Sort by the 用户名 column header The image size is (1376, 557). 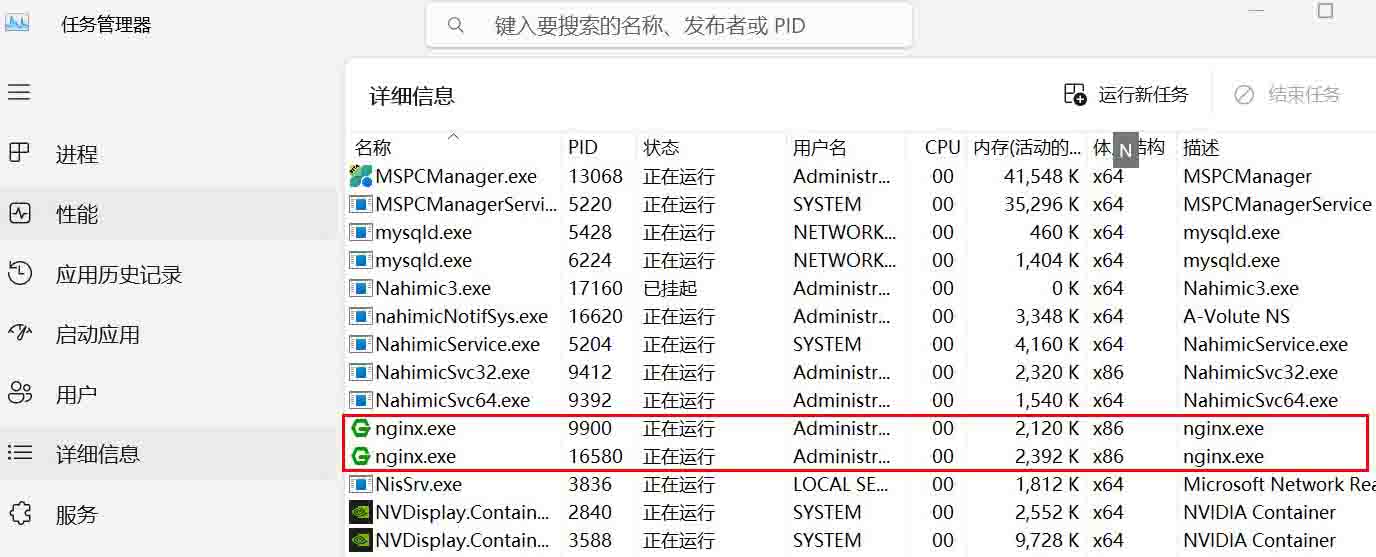pyautogui.click(x=820, y=147)
